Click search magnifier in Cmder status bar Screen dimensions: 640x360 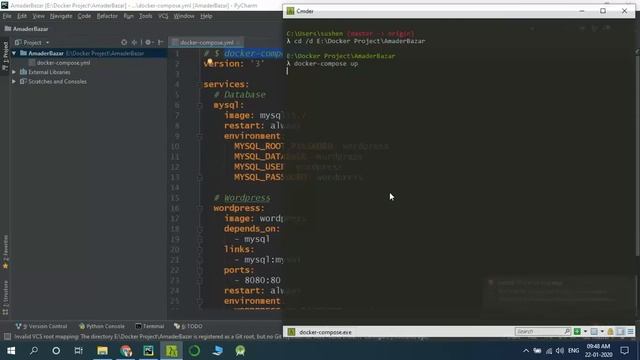567,331
